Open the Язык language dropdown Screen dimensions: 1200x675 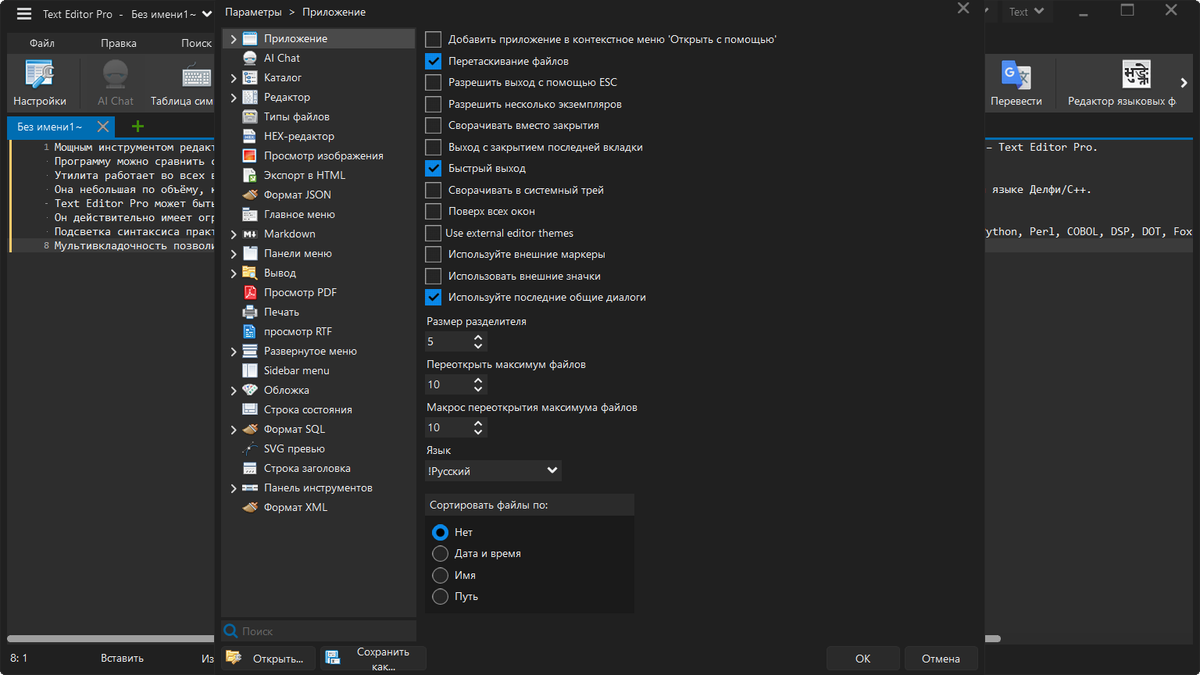point(493,471)
